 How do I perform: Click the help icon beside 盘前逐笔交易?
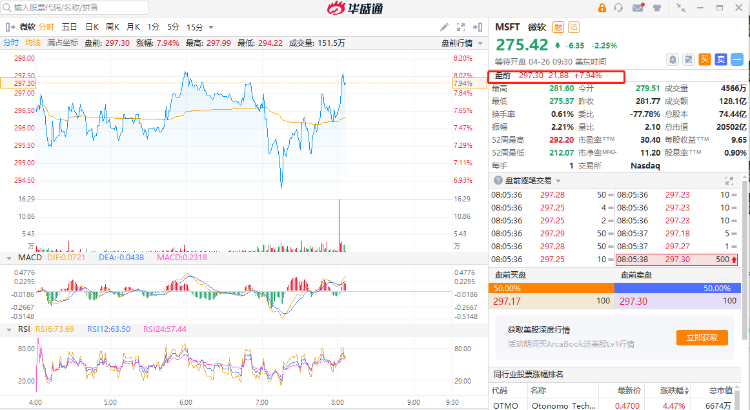point(498,180)
